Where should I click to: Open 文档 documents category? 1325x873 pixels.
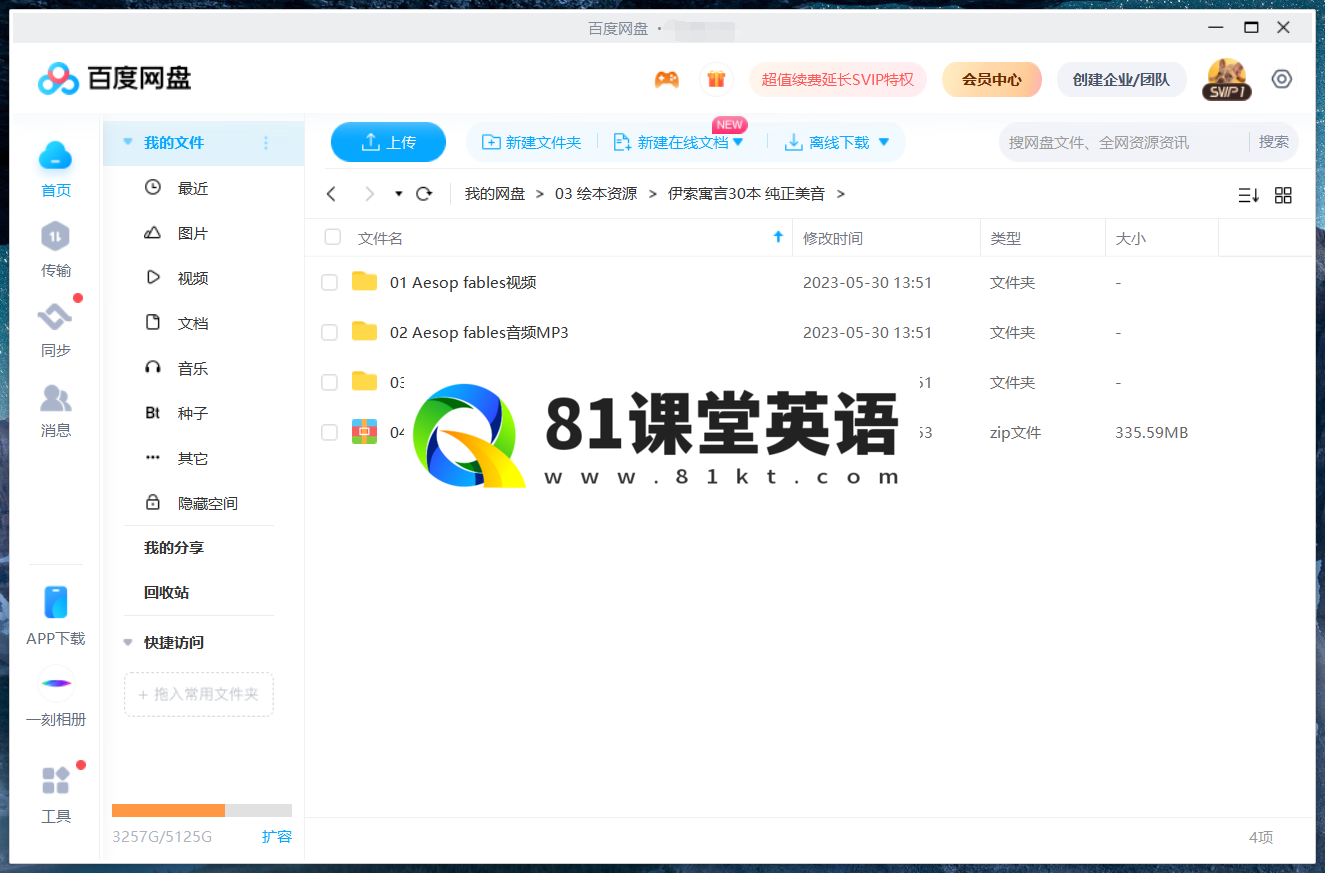(193, 323)
